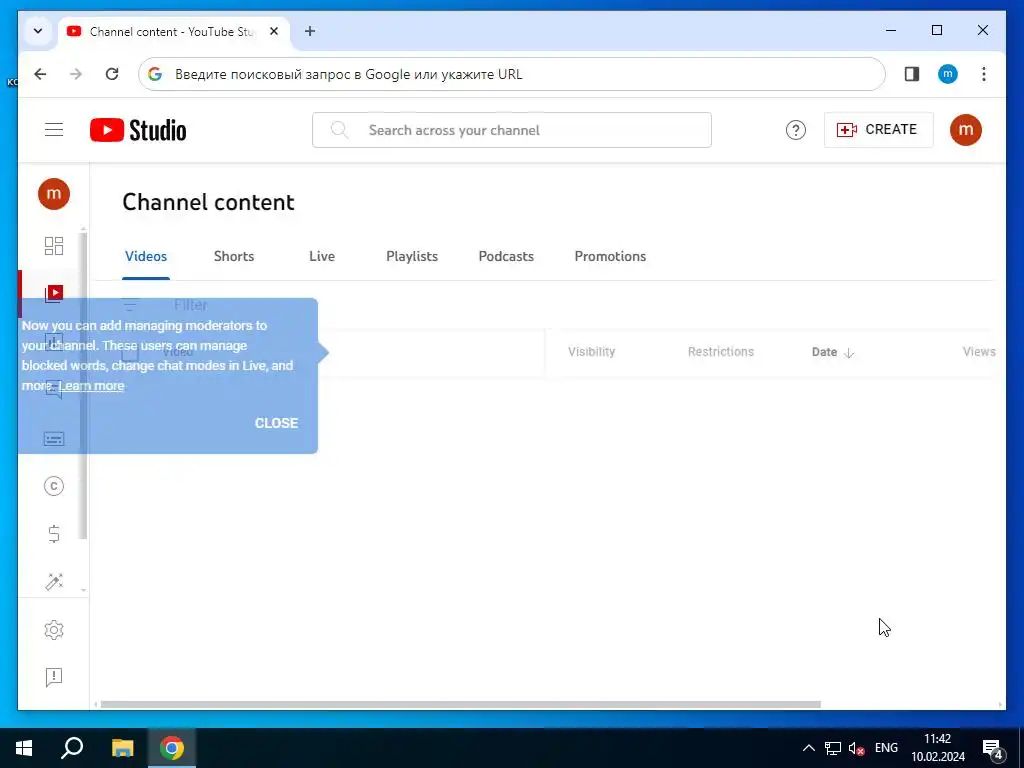The image size is (1024, 768).
Task: Open the help question mark icon
Action: pyautogui.click(x=795, y=130)
